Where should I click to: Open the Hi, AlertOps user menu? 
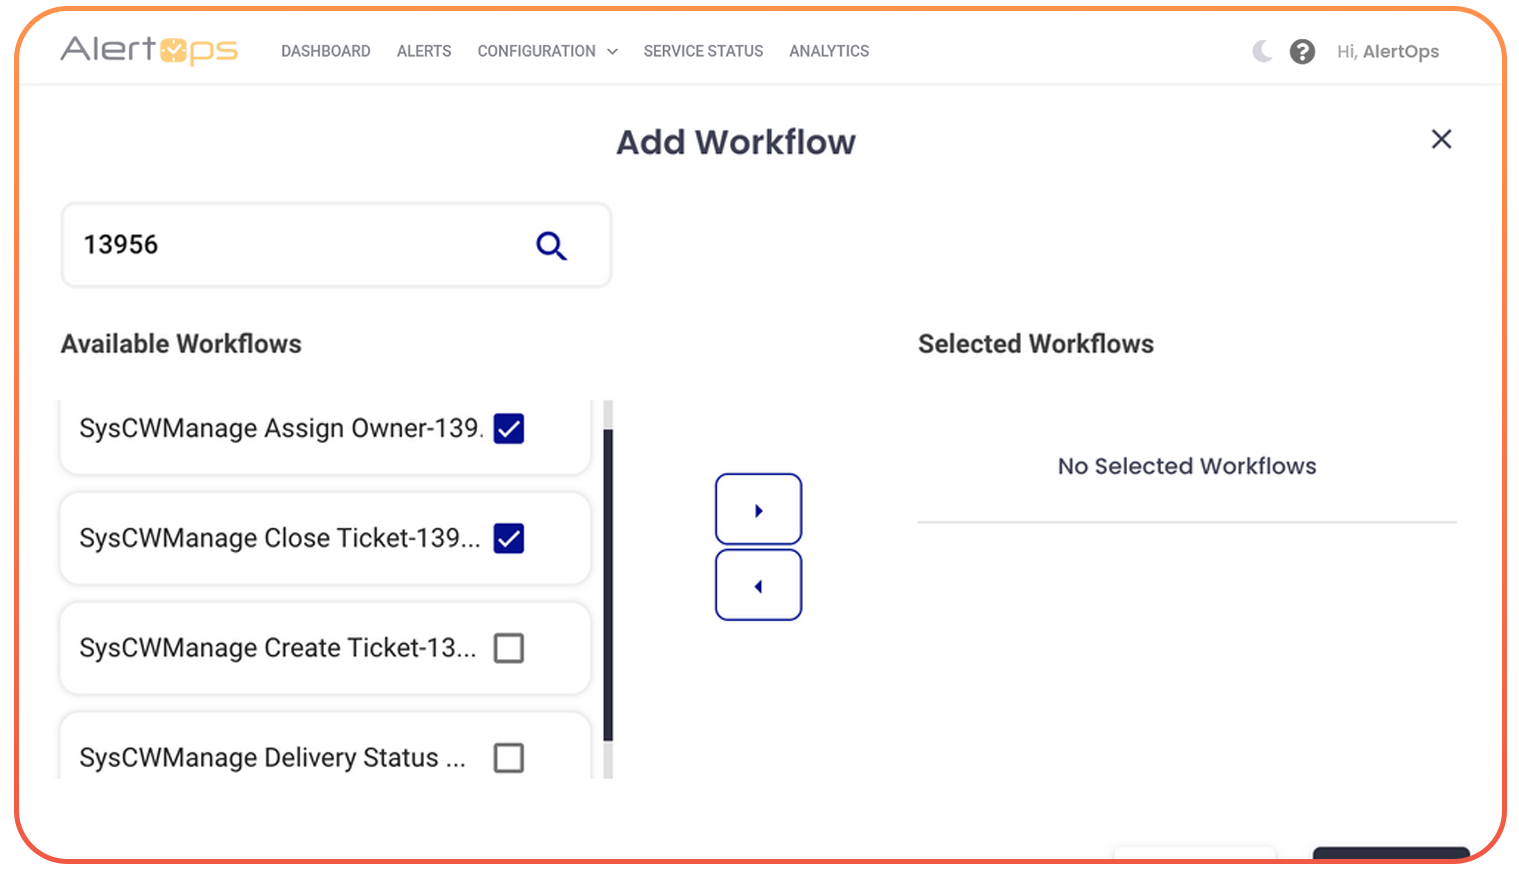[1388, 51]
